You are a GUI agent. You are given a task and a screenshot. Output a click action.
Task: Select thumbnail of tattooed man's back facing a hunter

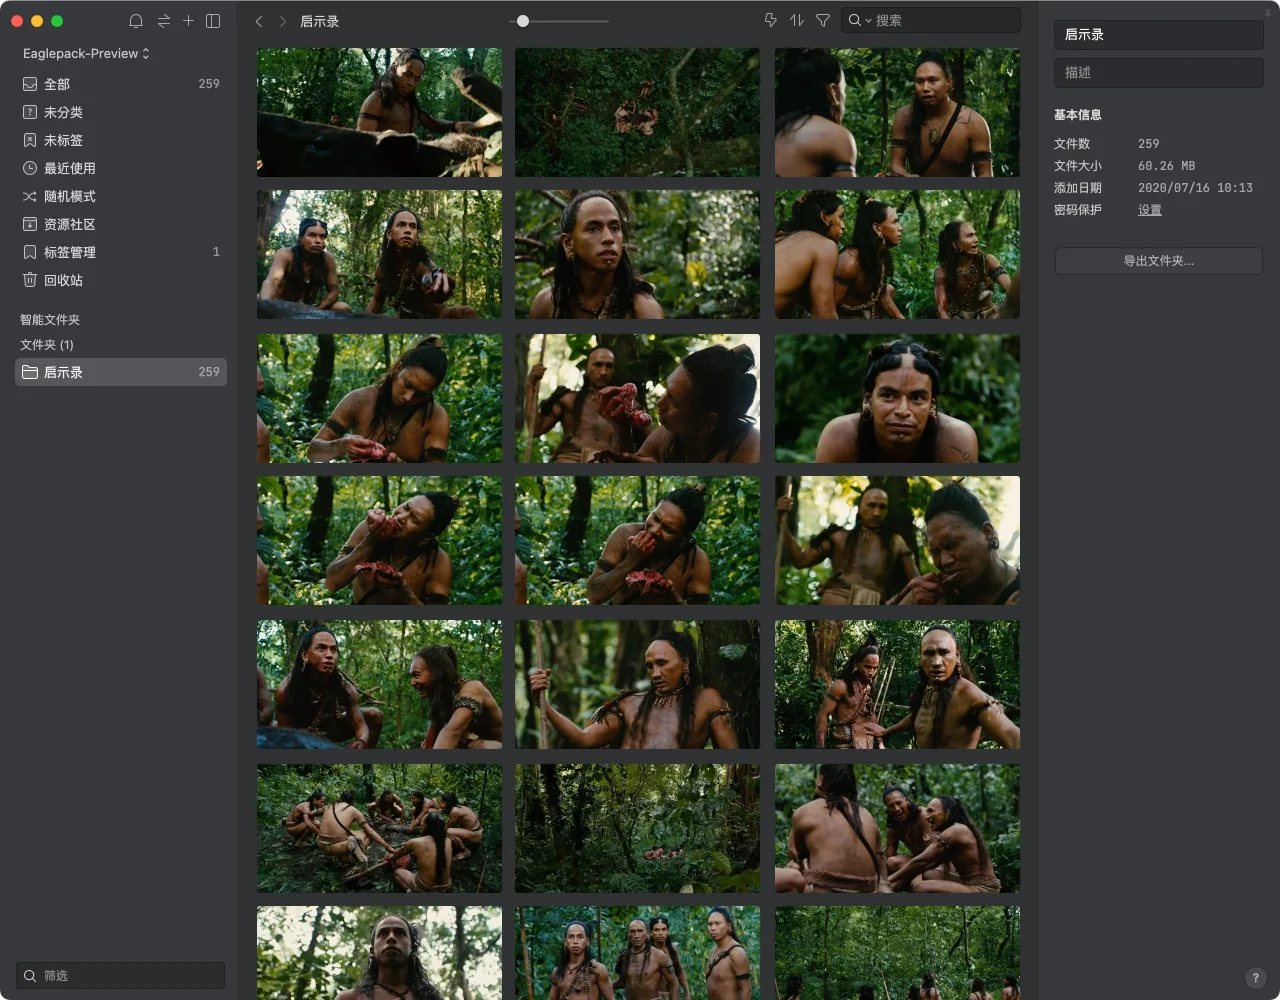tap(897, 113)
